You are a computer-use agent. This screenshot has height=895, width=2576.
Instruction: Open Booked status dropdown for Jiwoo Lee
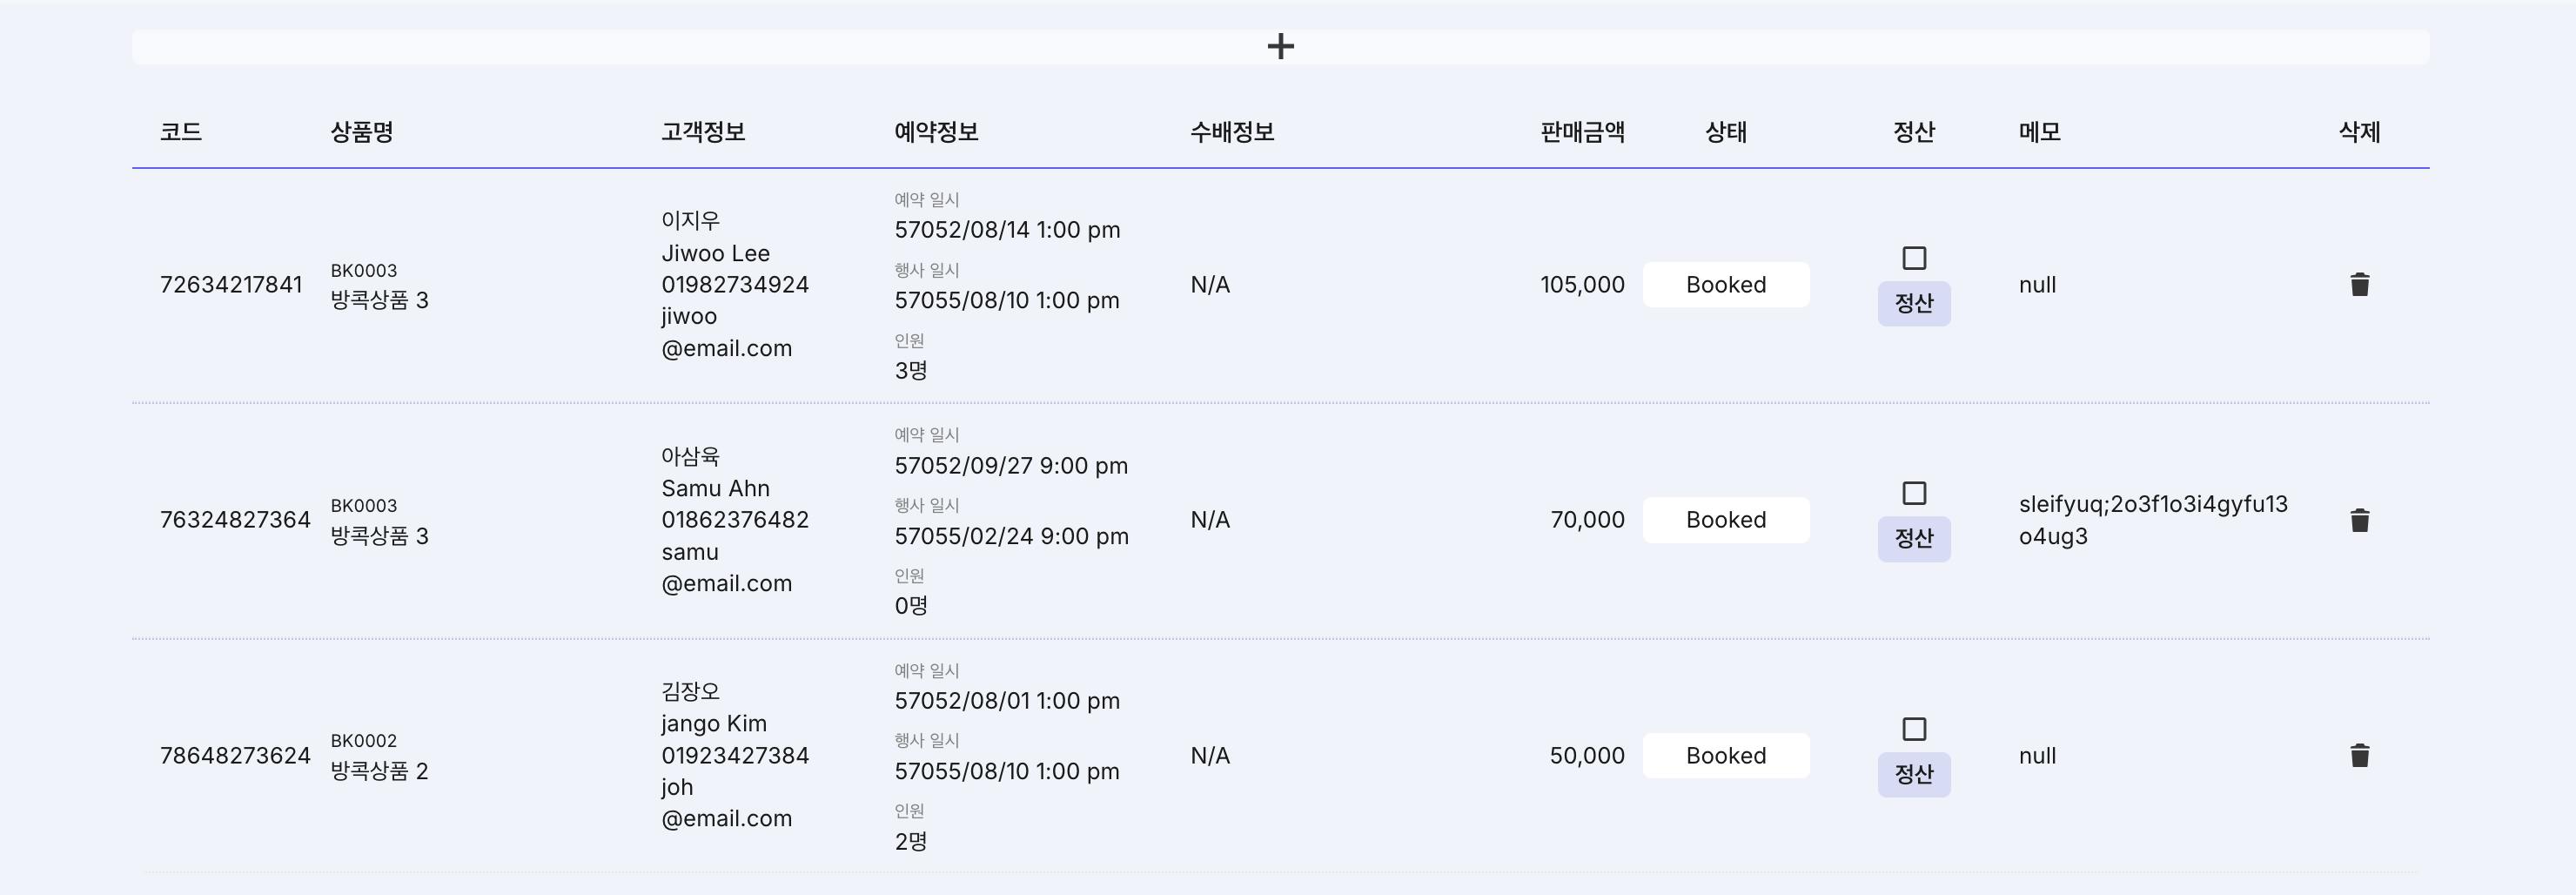(1725, 285)
